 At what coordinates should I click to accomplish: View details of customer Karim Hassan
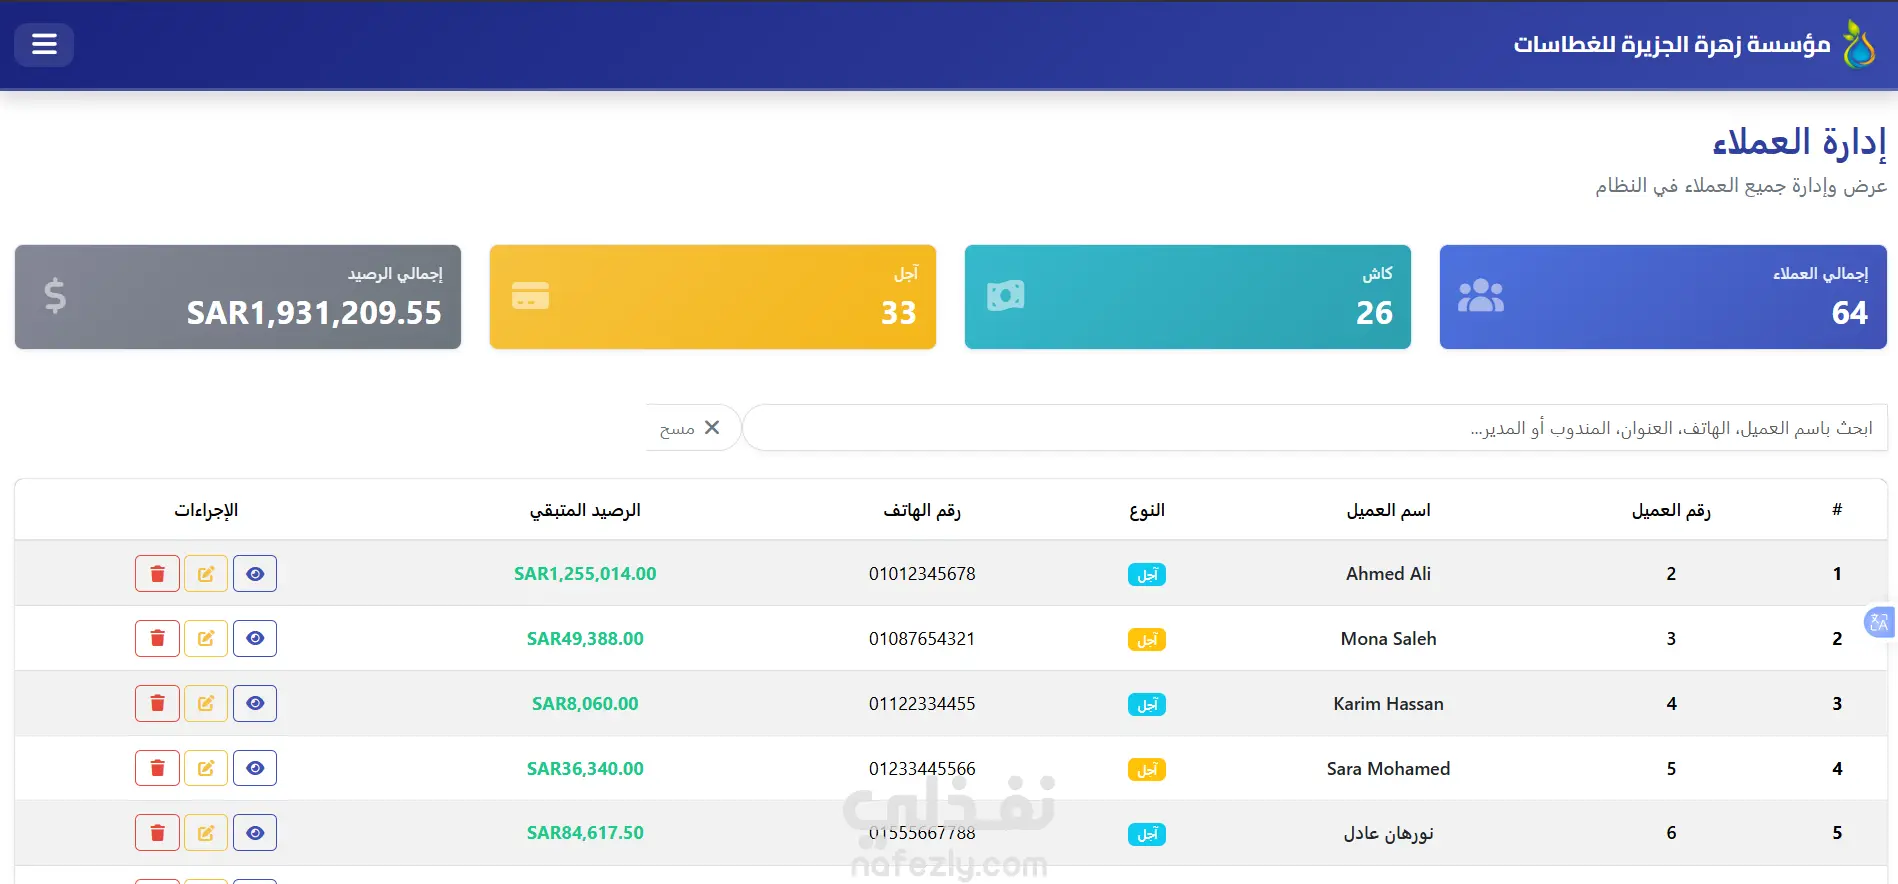[255, 703]
